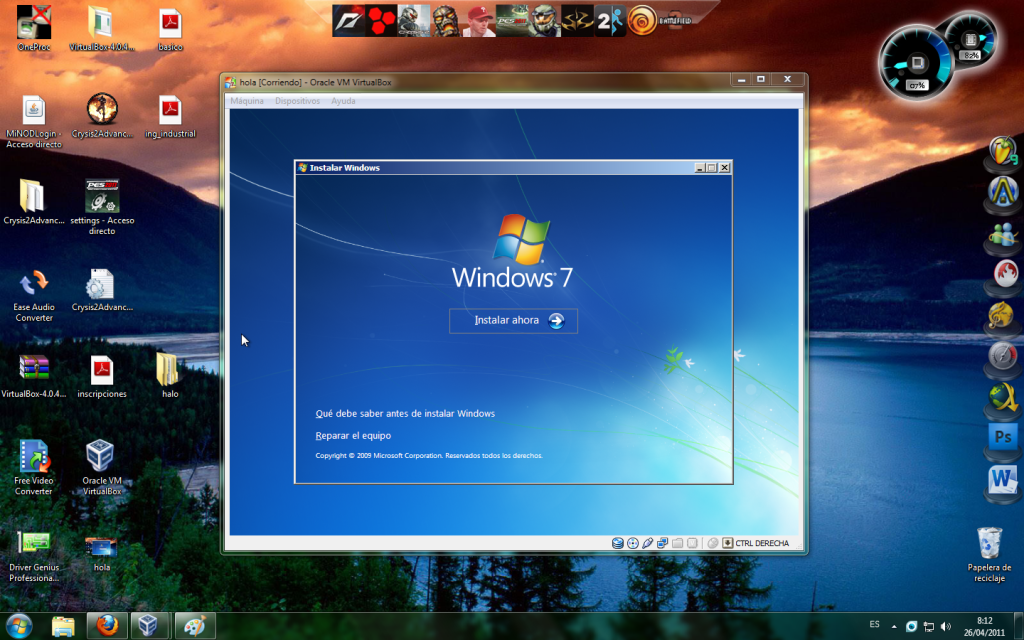1024x640 pixels.
Task: Click the CPU usage gauge gadget
Action: pos(916,64)
